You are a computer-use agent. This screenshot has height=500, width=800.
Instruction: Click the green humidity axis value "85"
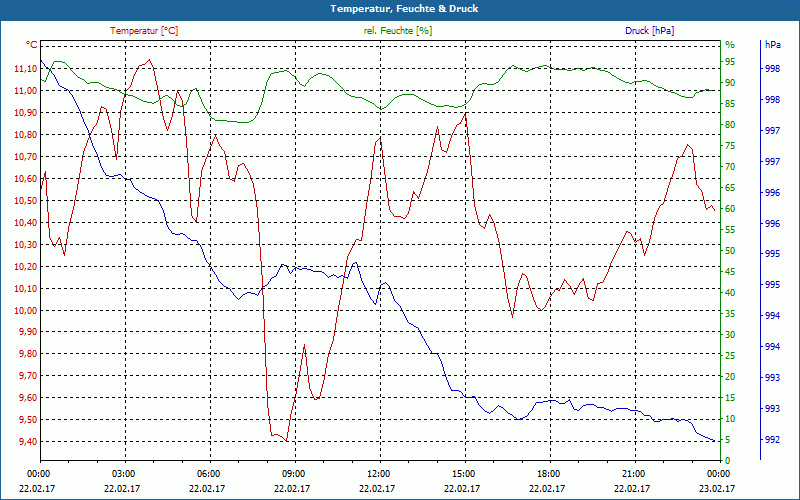[x=730, y=104]
